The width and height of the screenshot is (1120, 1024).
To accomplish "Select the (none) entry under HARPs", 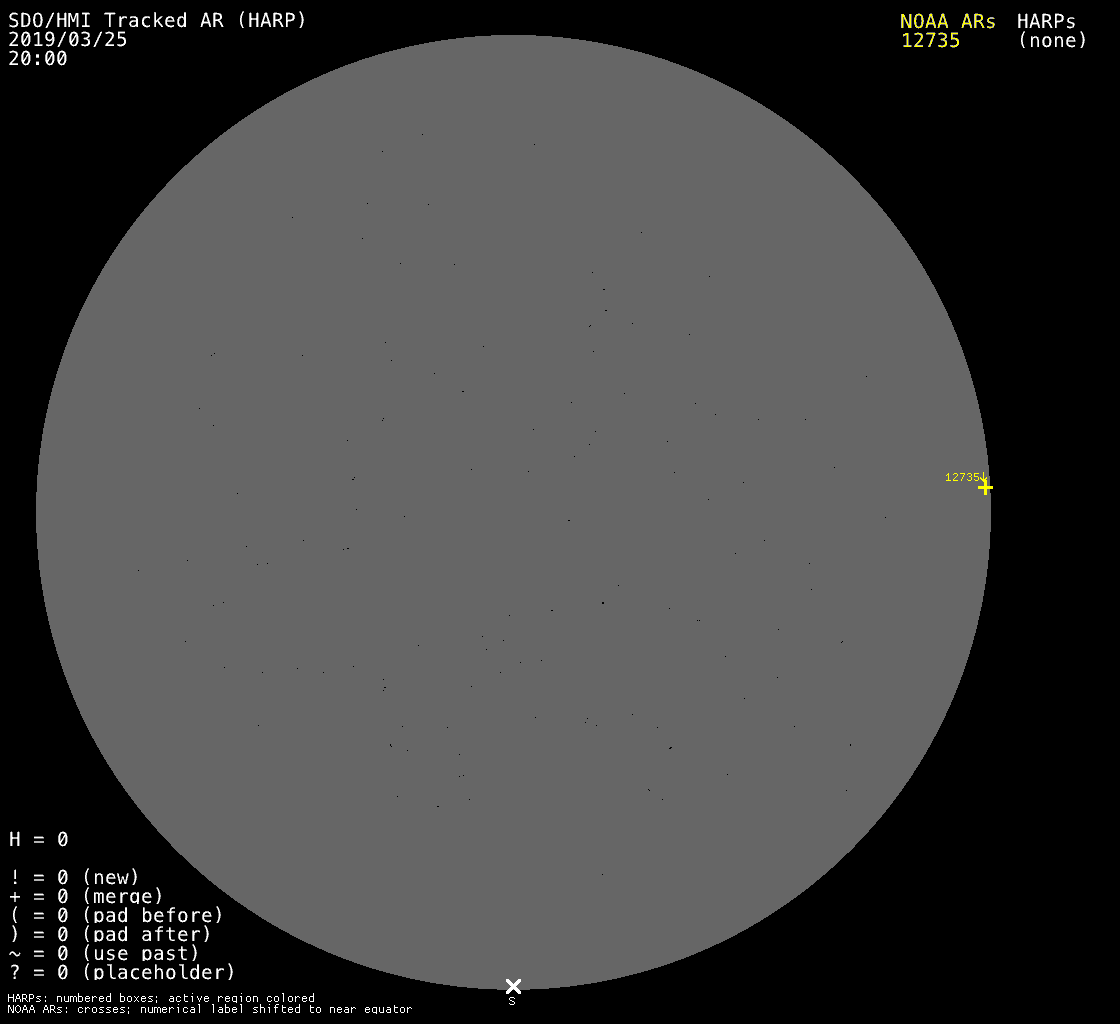I will (1052, 41).
